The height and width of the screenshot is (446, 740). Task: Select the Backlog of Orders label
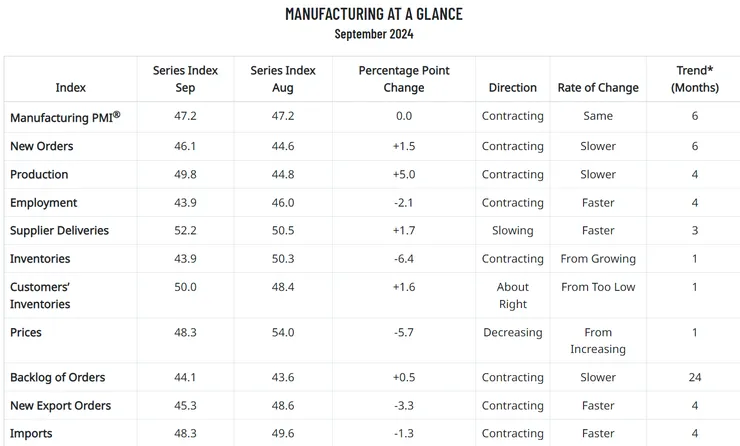point(57,377)
